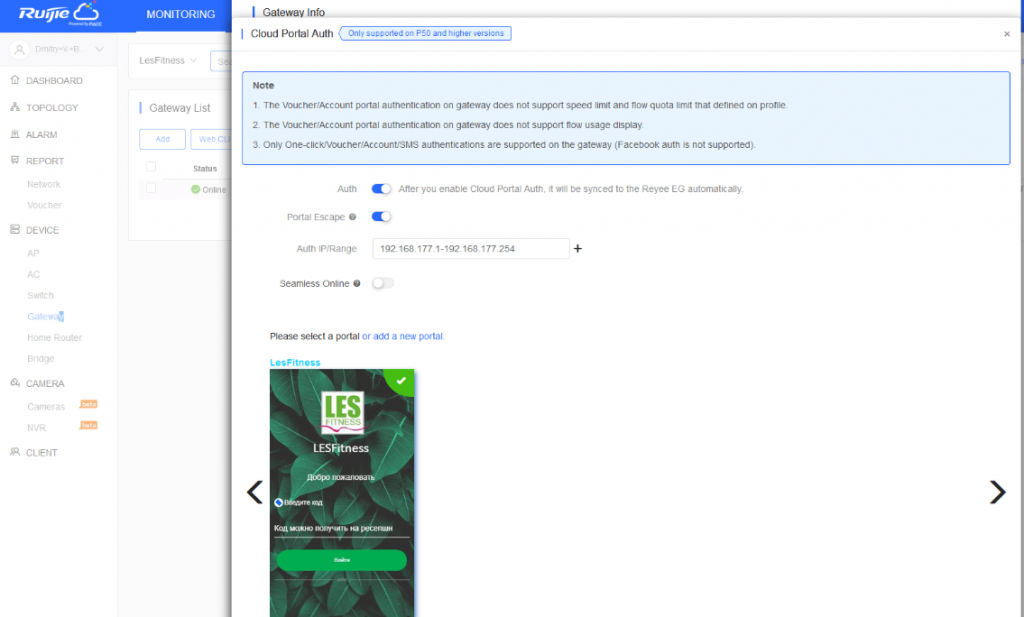Disable the Auth toggle switch
This screenshot has width=1024, height=617.
(381, 189)
